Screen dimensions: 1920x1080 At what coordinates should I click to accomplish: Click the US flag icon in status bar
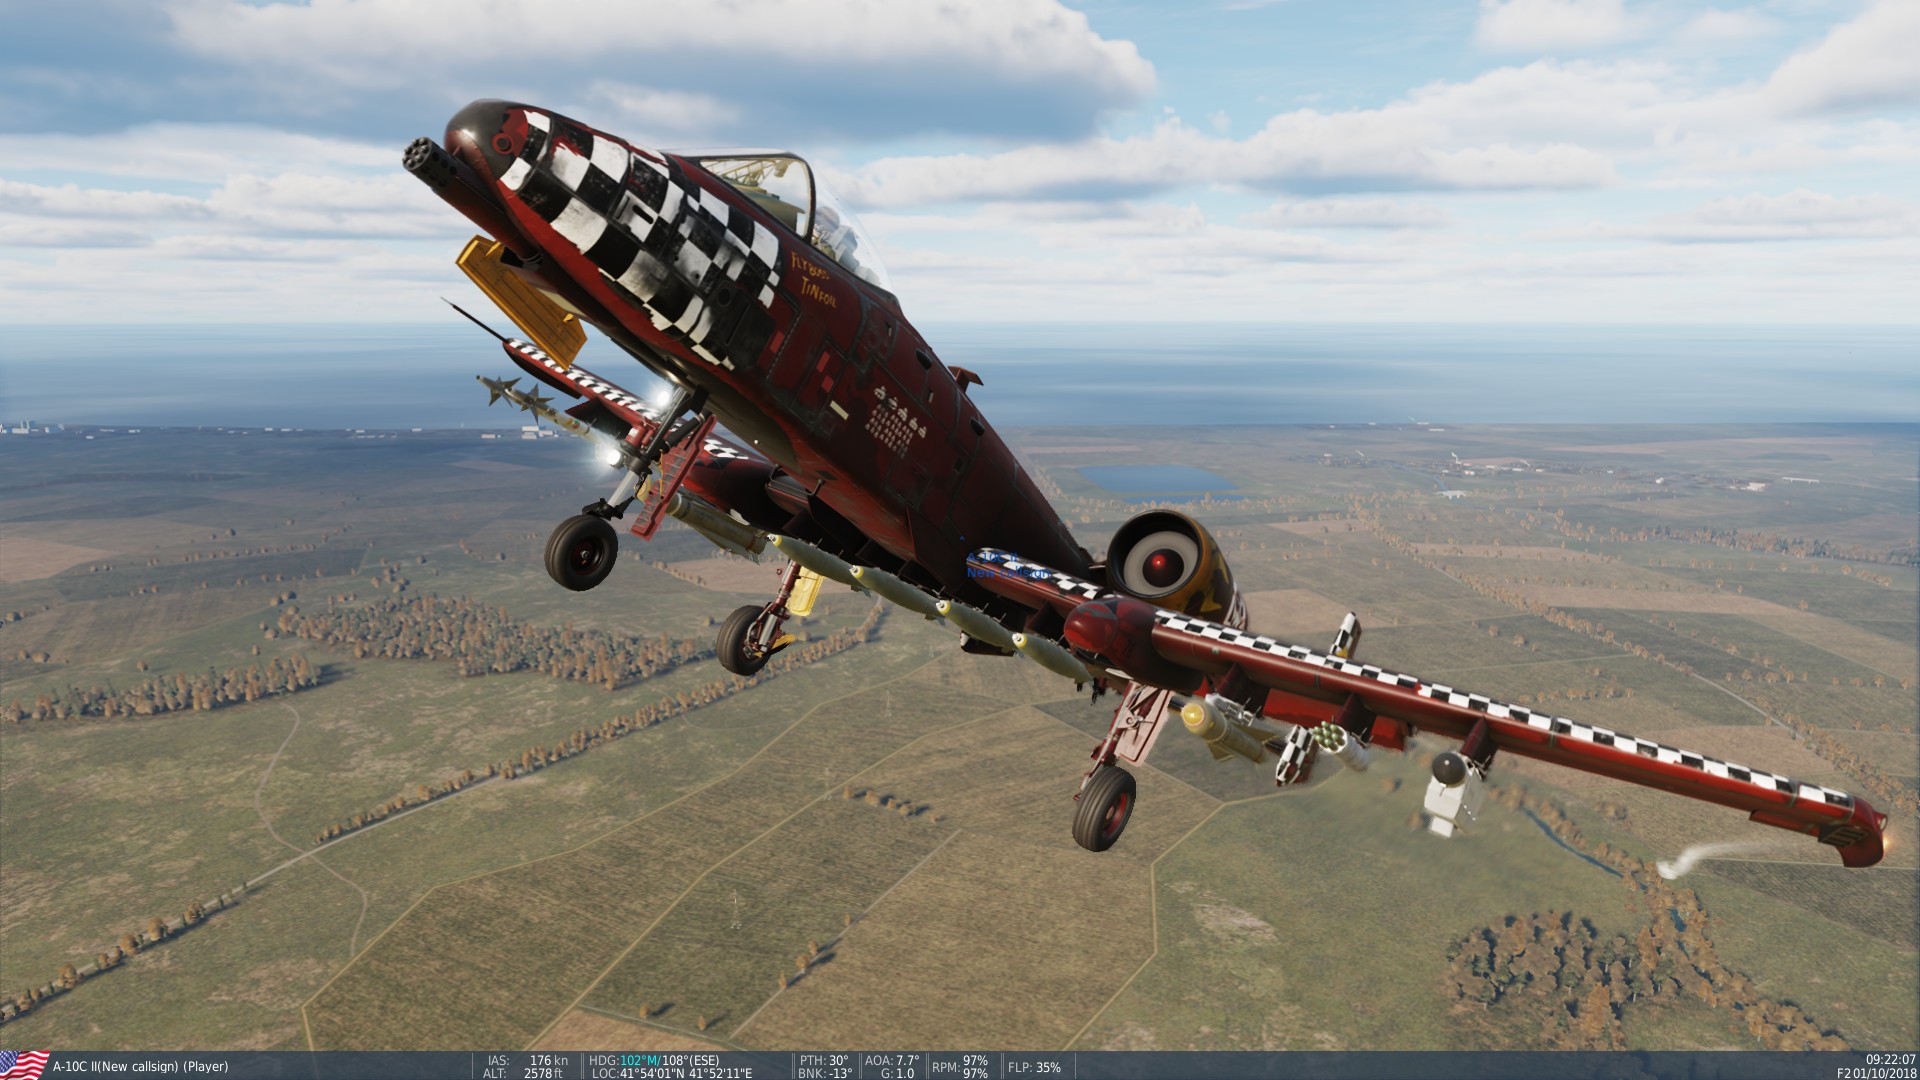click(x=25, y=1065)
